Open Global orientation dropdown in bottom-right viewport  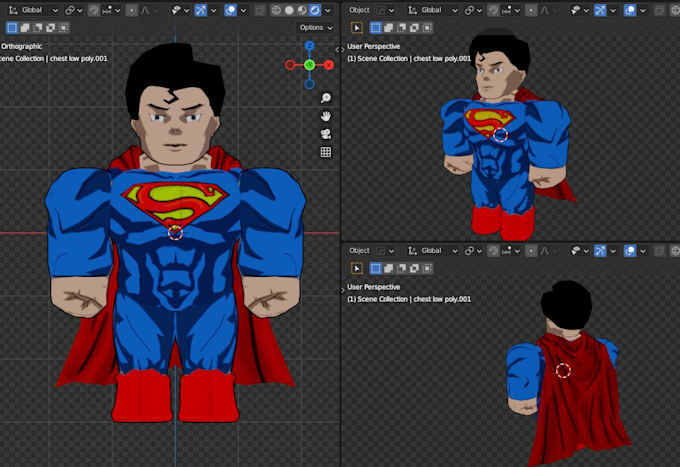(x=433, y=251)
